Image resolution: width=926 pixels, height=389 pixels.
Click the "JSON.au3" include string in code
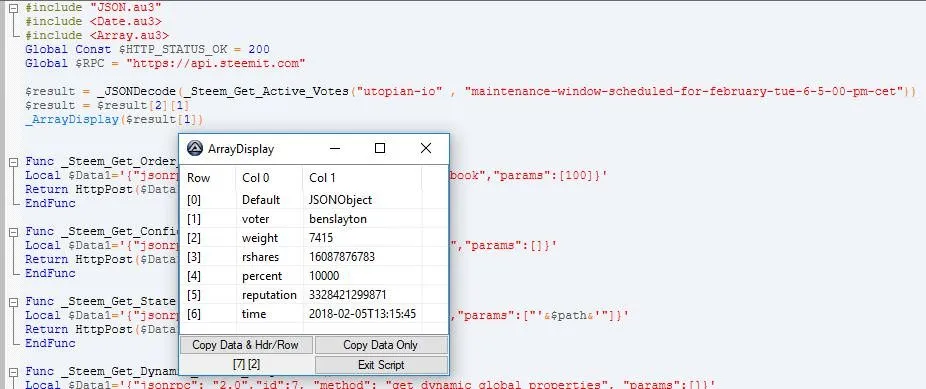[x=126, y=8]
